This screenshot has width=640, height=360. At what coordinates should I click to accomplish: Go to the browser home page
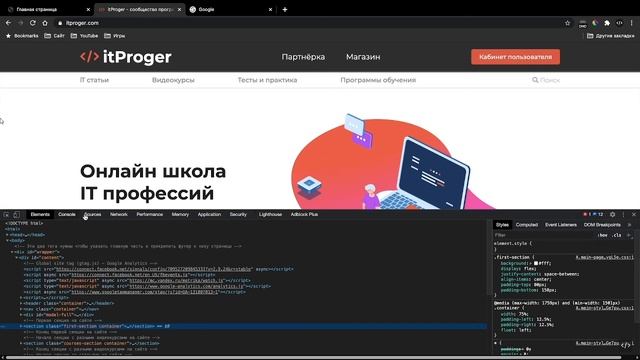[x=45, y=23]
